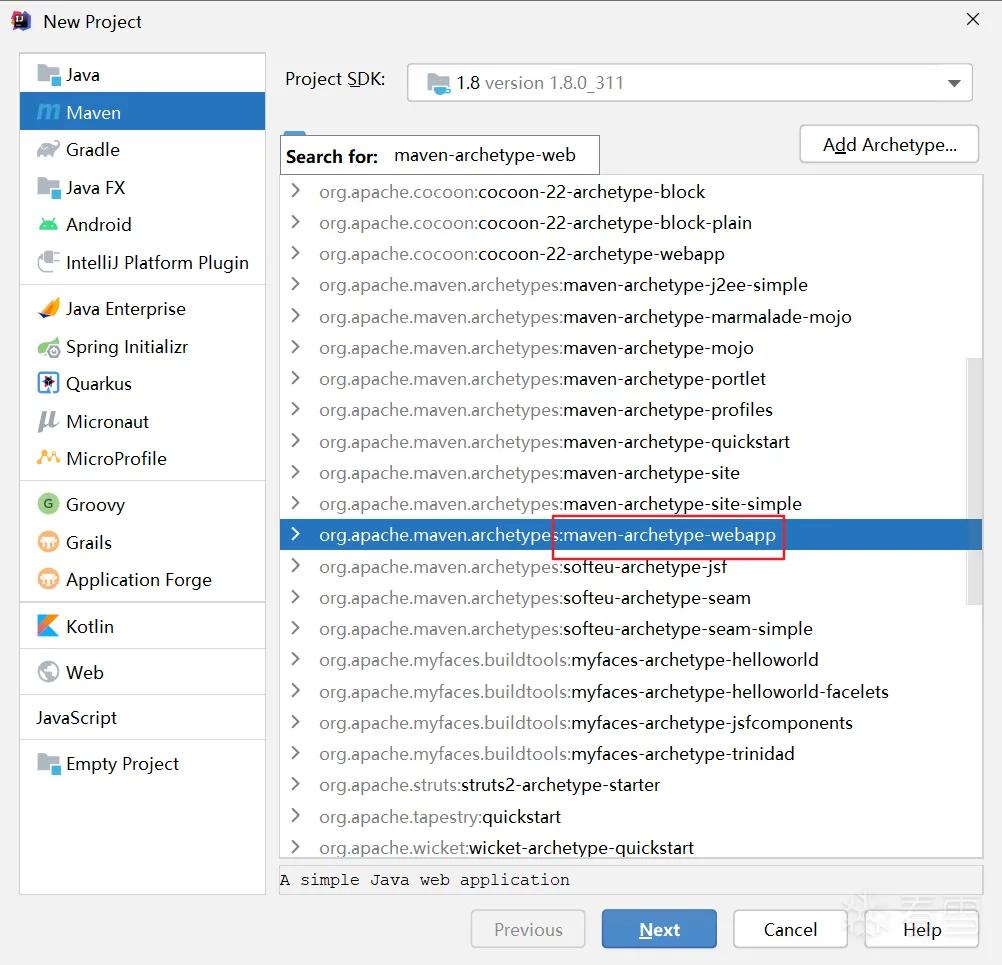Expand the cocoon-22-archetype-block node

coord(295,190)
